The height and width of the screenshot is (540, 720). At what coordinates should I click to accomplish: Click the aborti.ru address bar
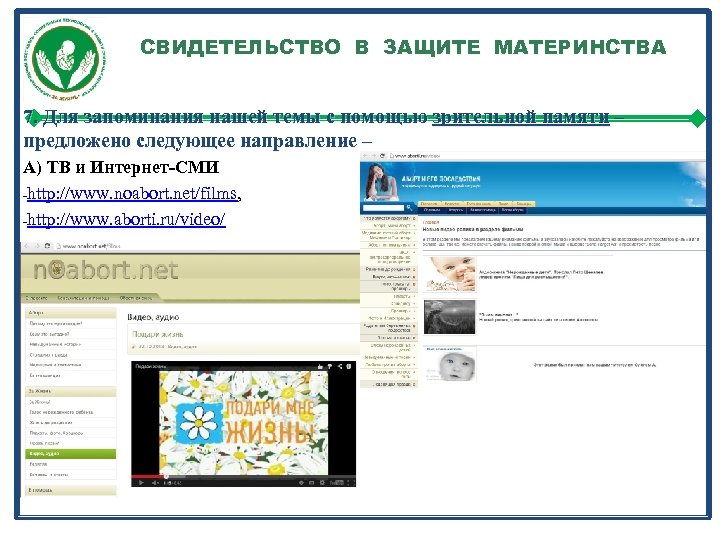tap(546, 156)
